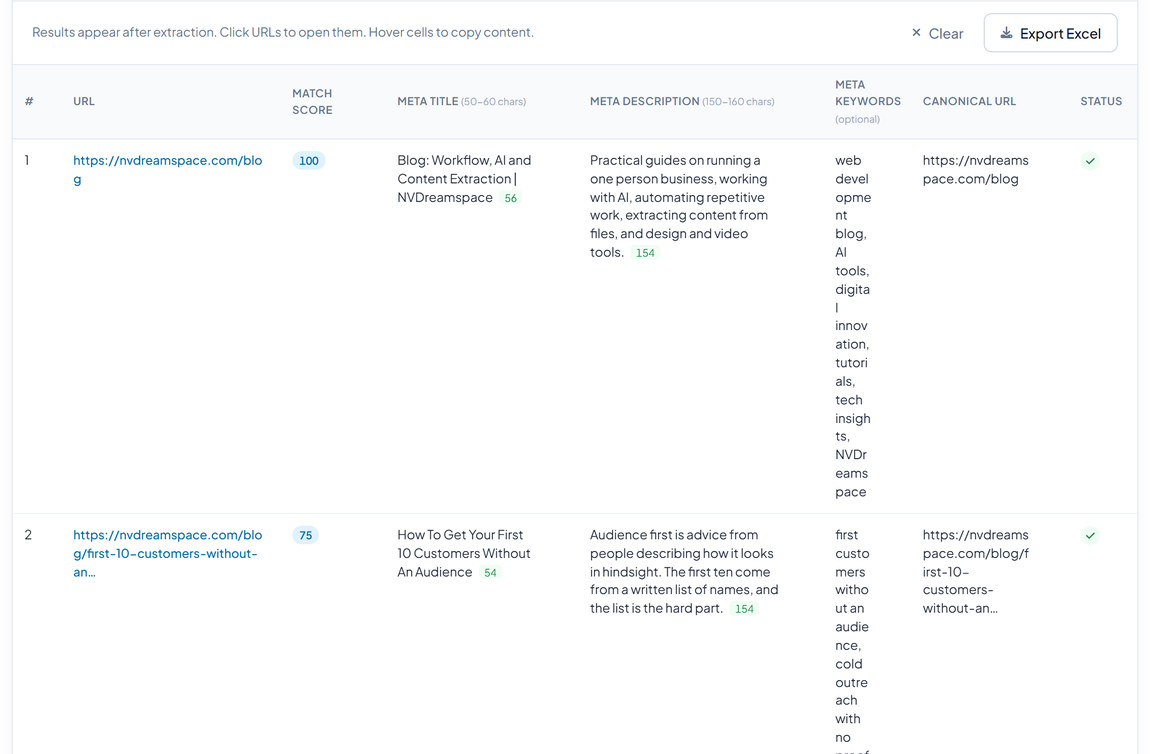Select the meta title 'How To Get Your First 10 Customers'
1150x754 pixels.
click(x=464, y=553)
